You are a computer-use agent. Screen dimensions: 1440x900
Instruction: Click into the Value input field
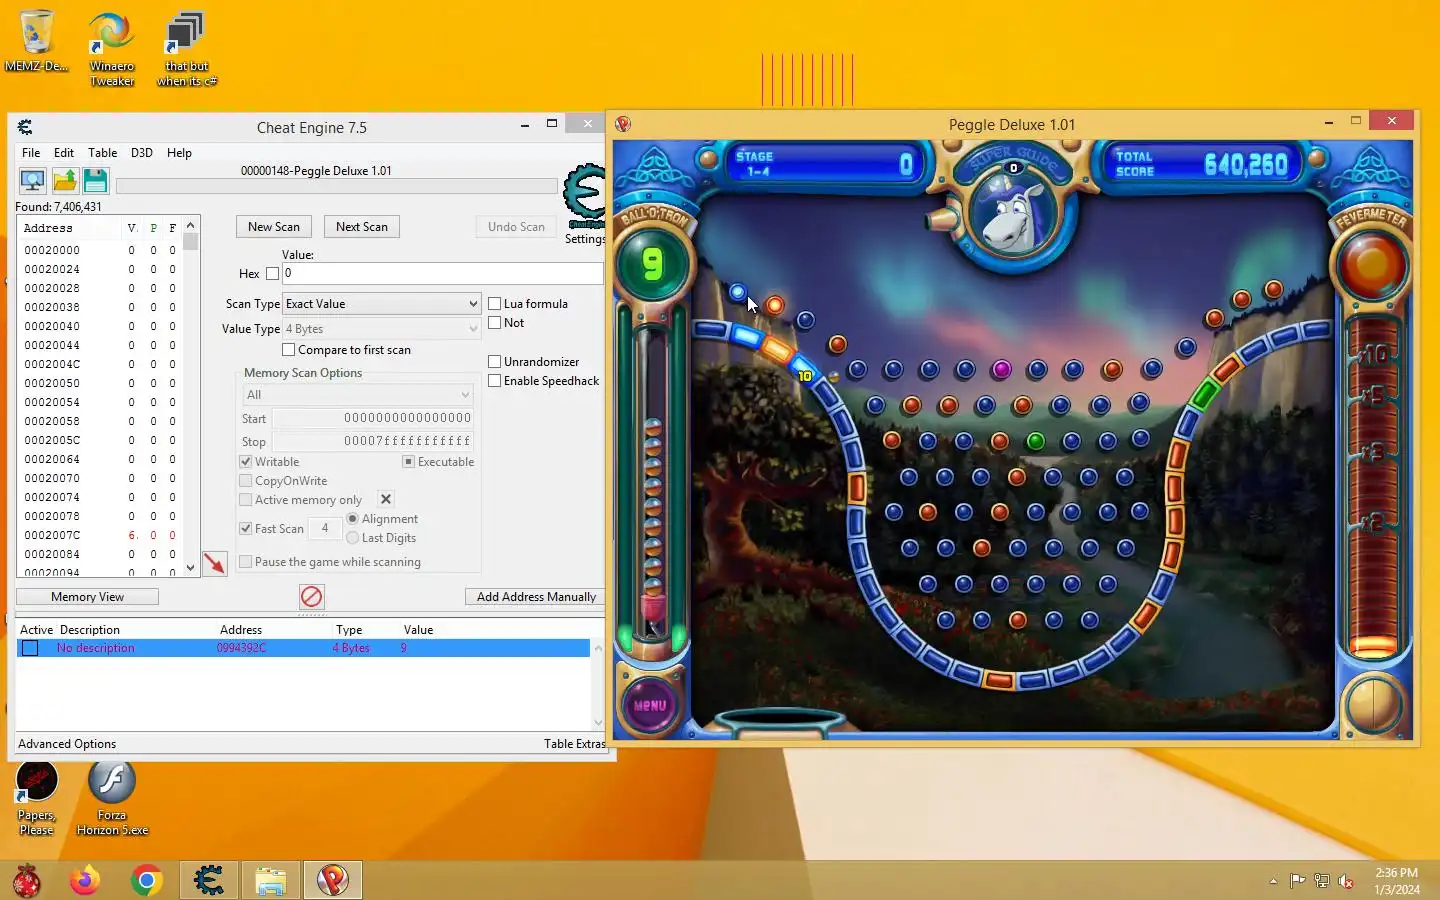(x=443, y=273)
